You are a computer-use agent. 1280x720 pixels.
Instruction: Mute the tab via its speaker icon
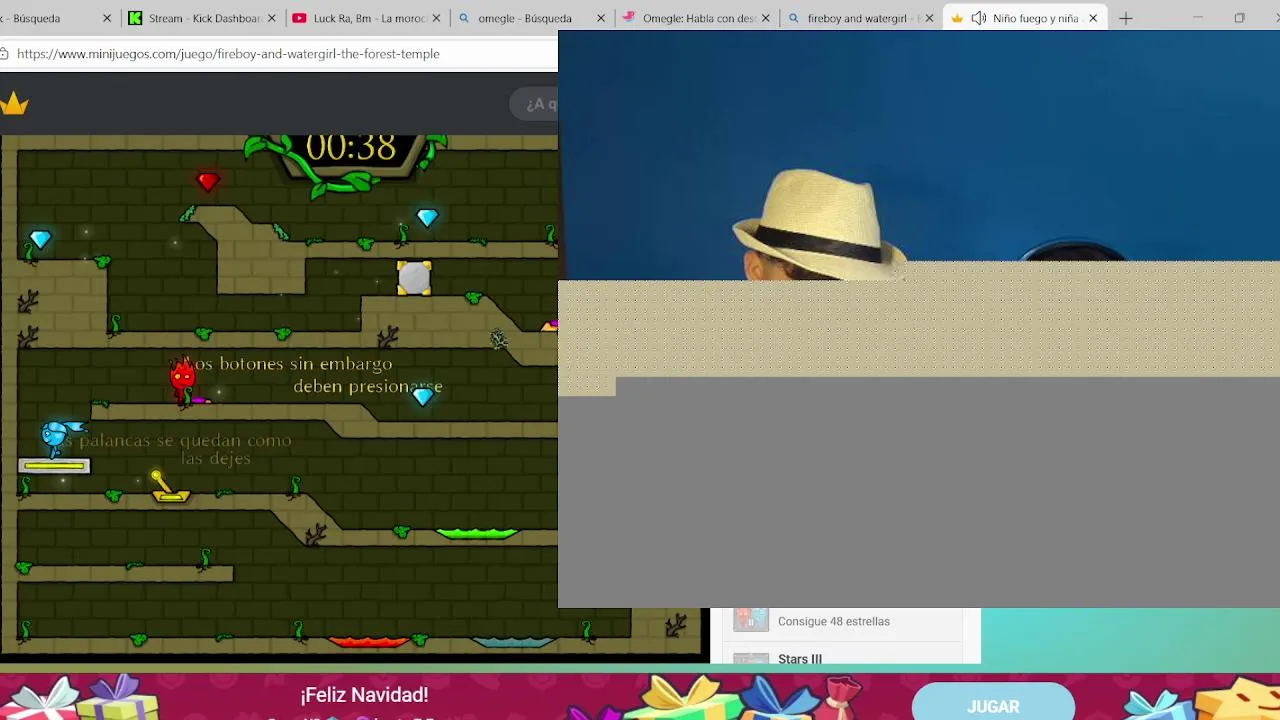[x=978, y=18]
